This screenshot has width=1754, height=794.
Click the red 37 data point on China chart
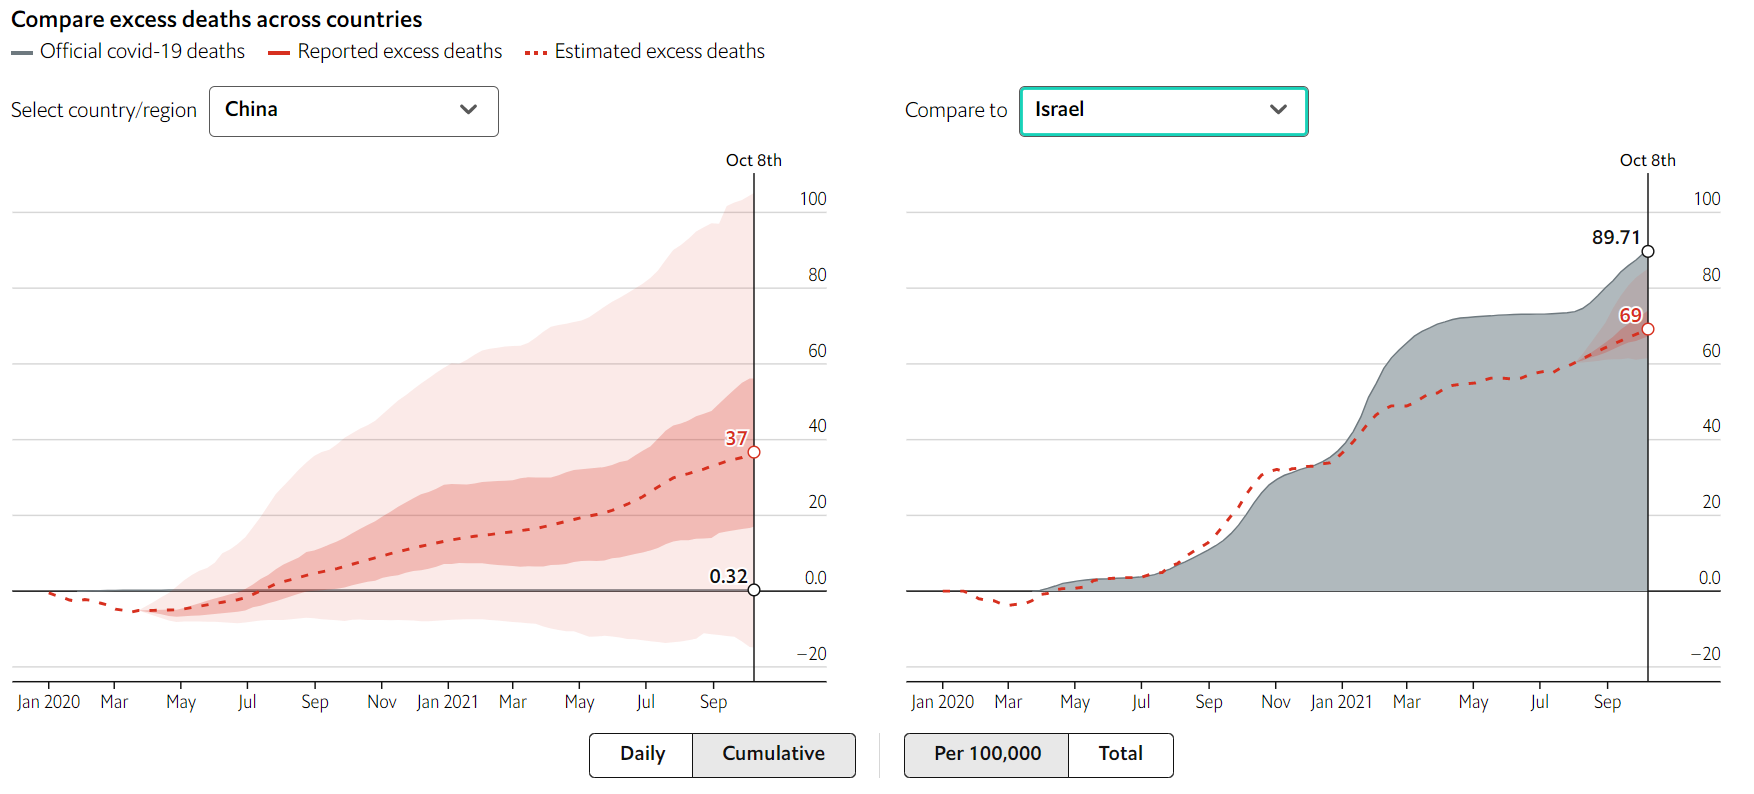(x=754, y=452)
